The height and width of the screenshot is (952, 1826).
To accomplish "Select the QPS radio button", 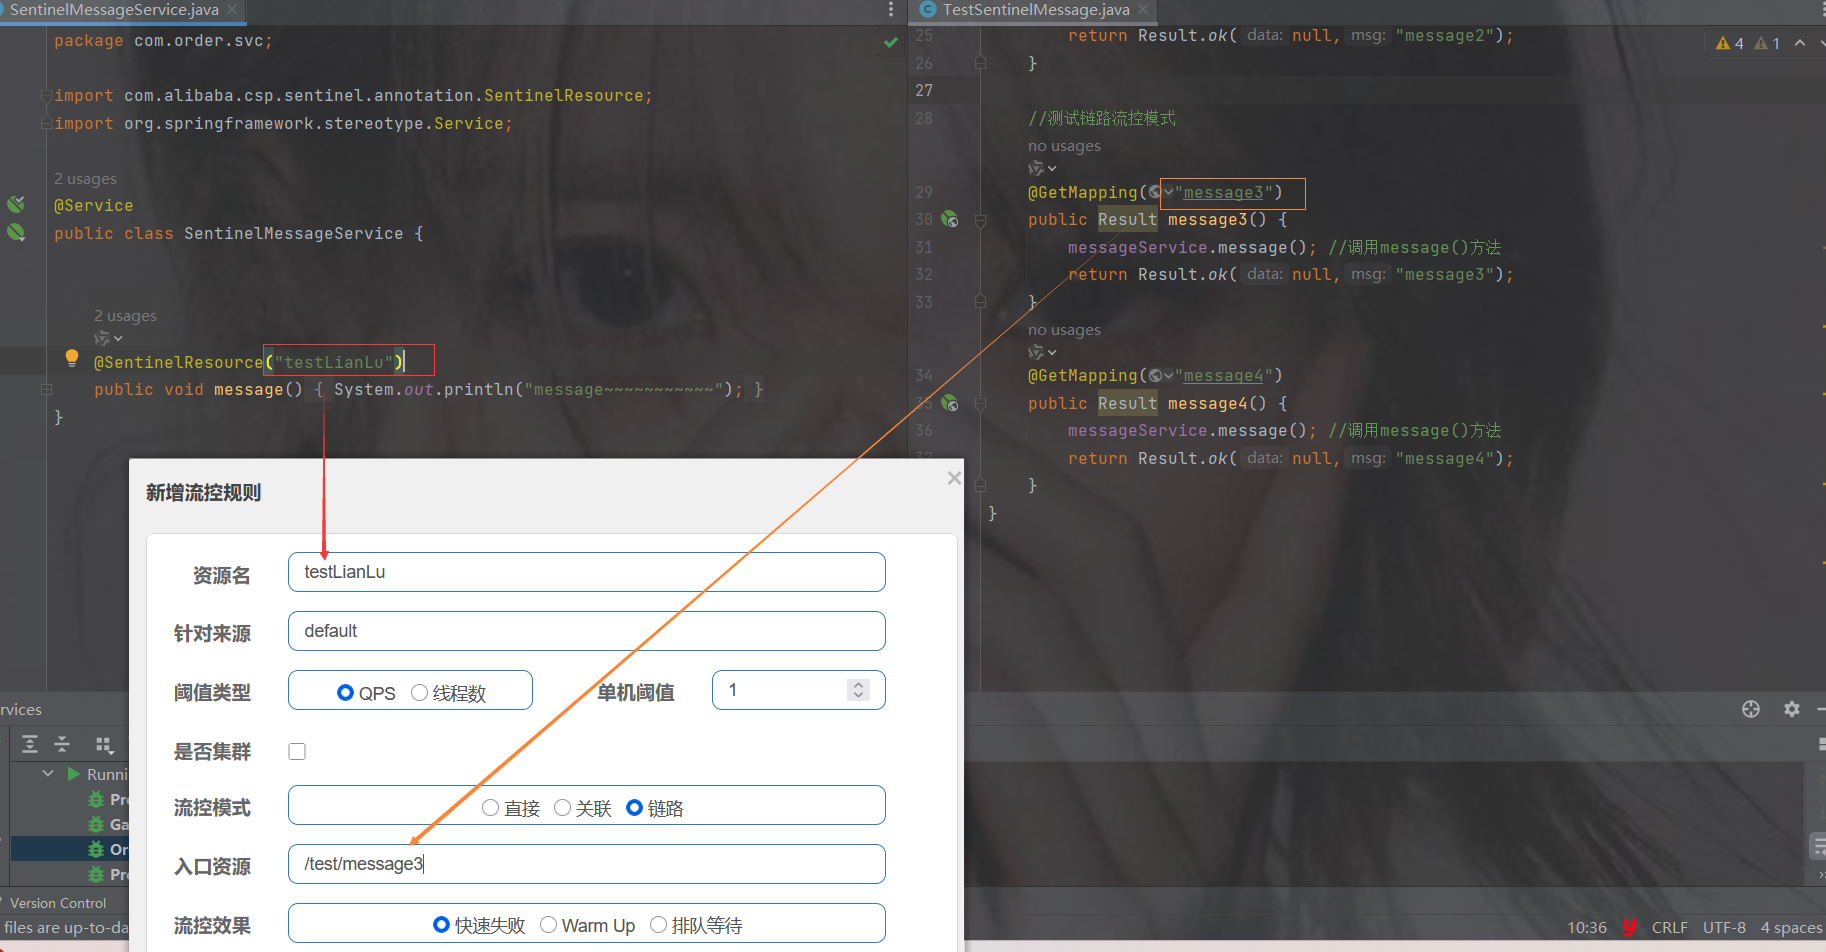I will pyautogui.click(x=345, y=693).
